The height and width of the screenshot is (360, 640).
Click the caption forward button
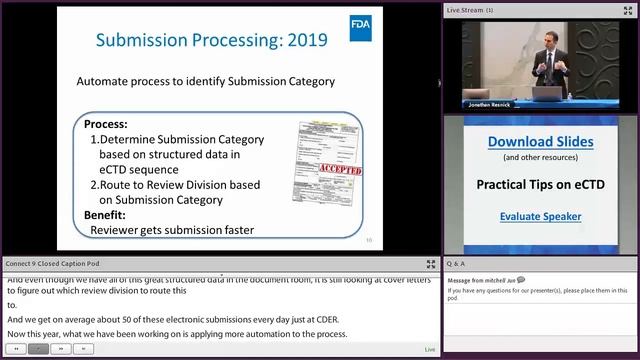coord(61,349)
